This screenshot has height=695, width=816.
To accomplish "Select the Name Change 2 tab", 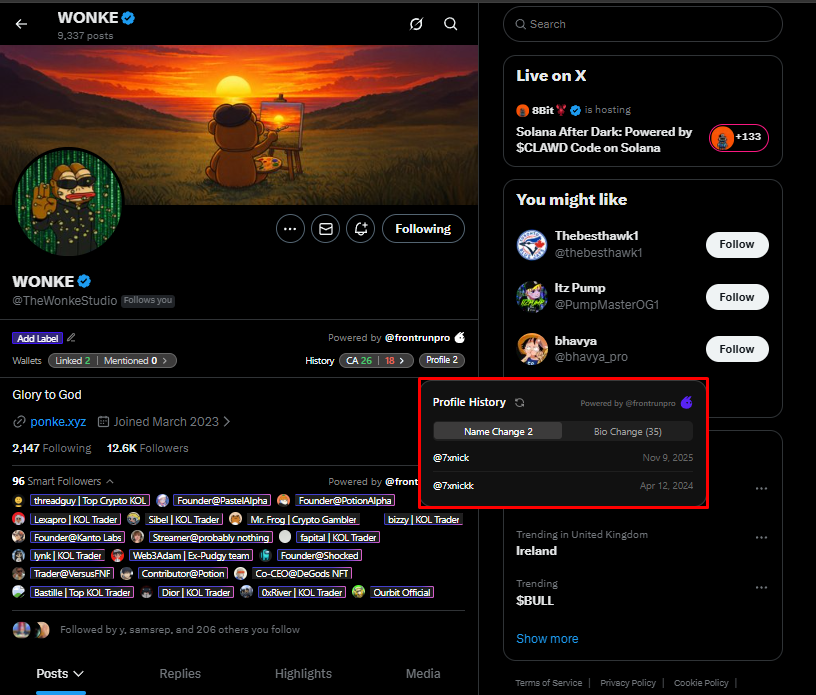I will point(498,432).
